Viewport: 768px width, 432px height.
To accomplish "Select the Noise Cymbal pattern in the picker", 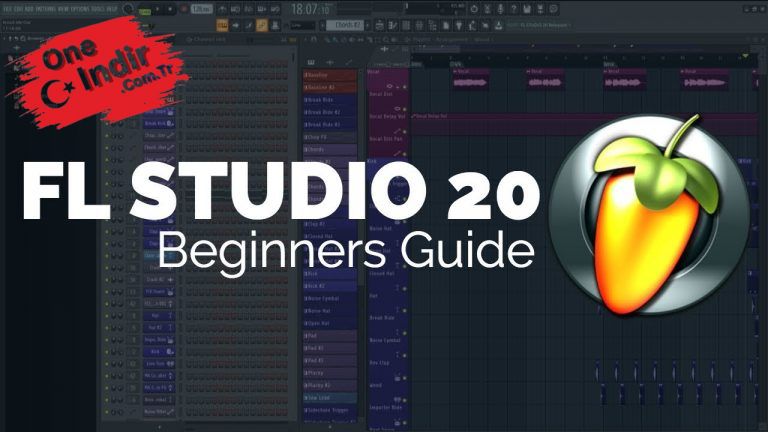I will 330,298.
